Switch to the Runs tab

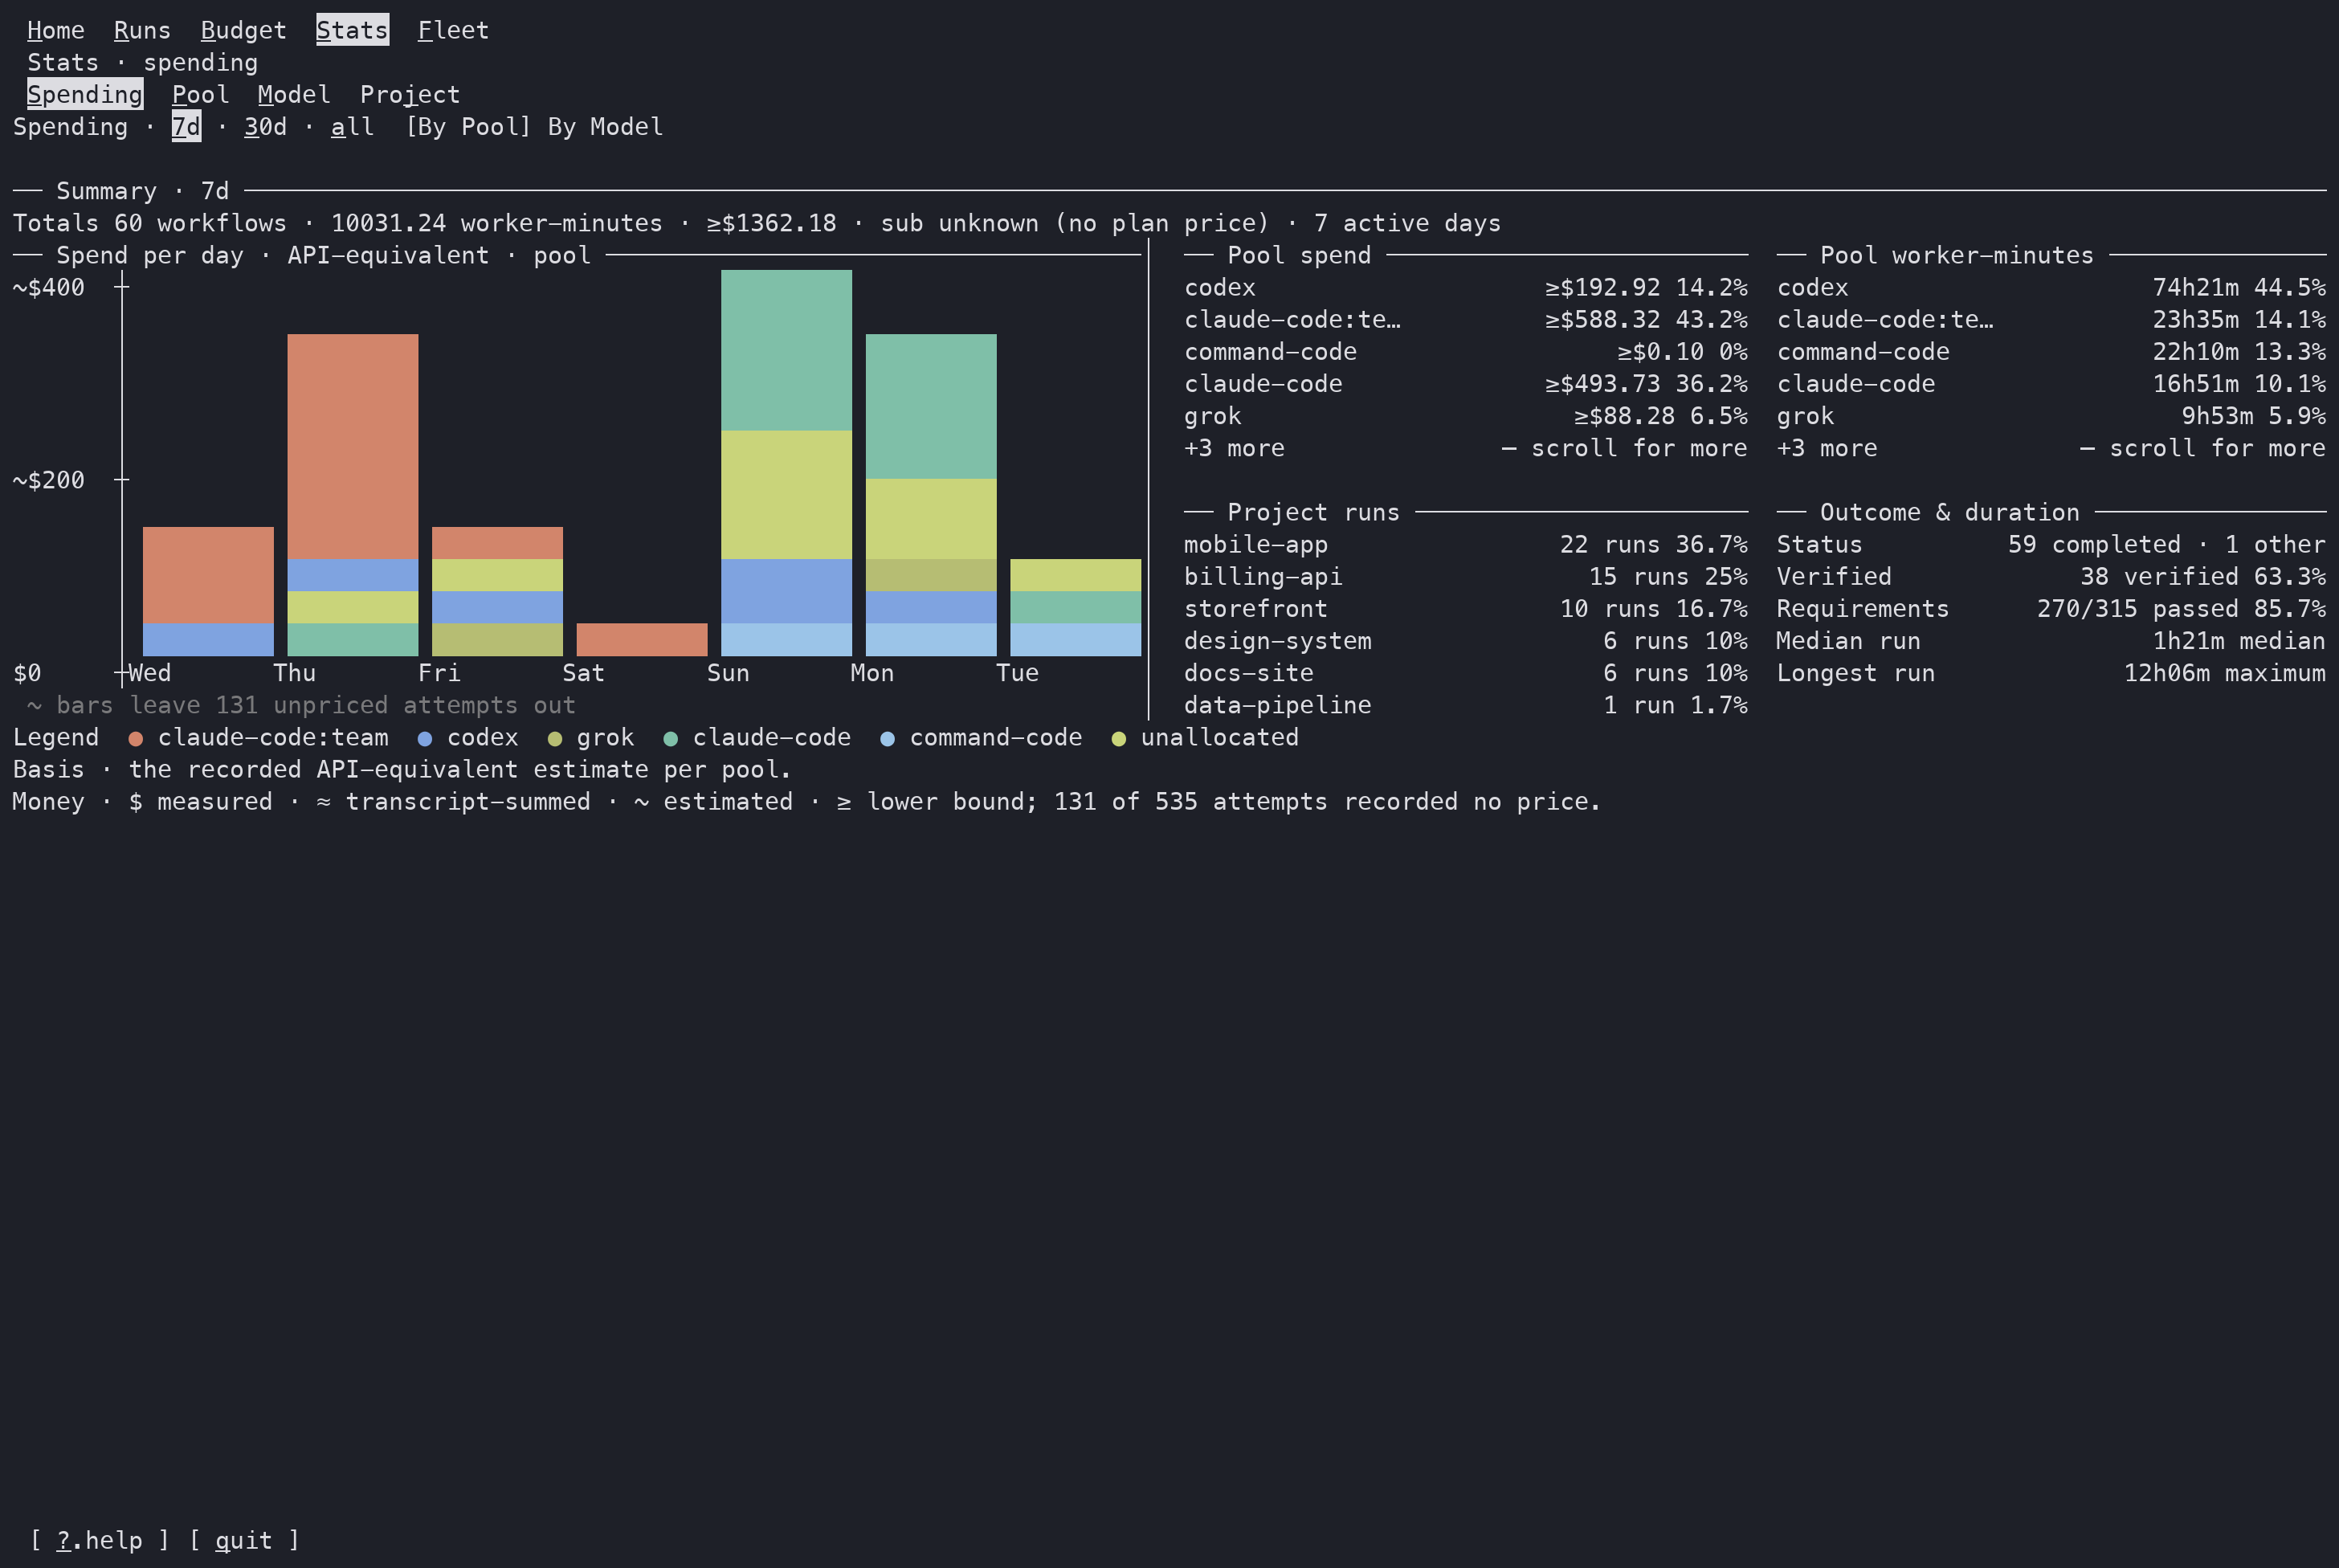(142, 31)
